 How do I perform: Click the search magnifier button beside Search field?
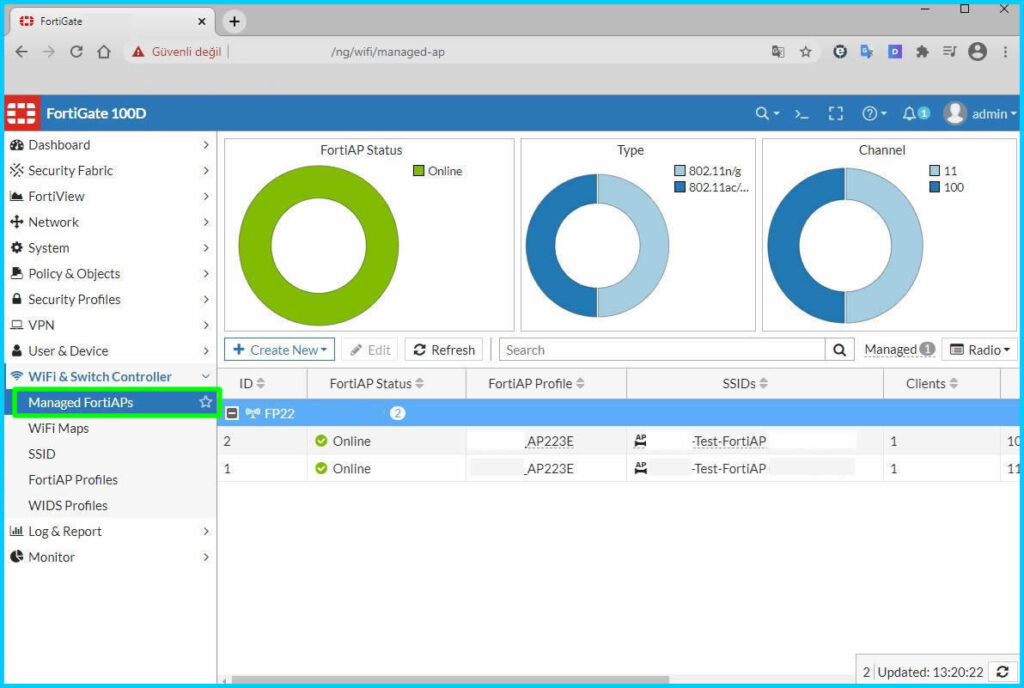(840, 350)
